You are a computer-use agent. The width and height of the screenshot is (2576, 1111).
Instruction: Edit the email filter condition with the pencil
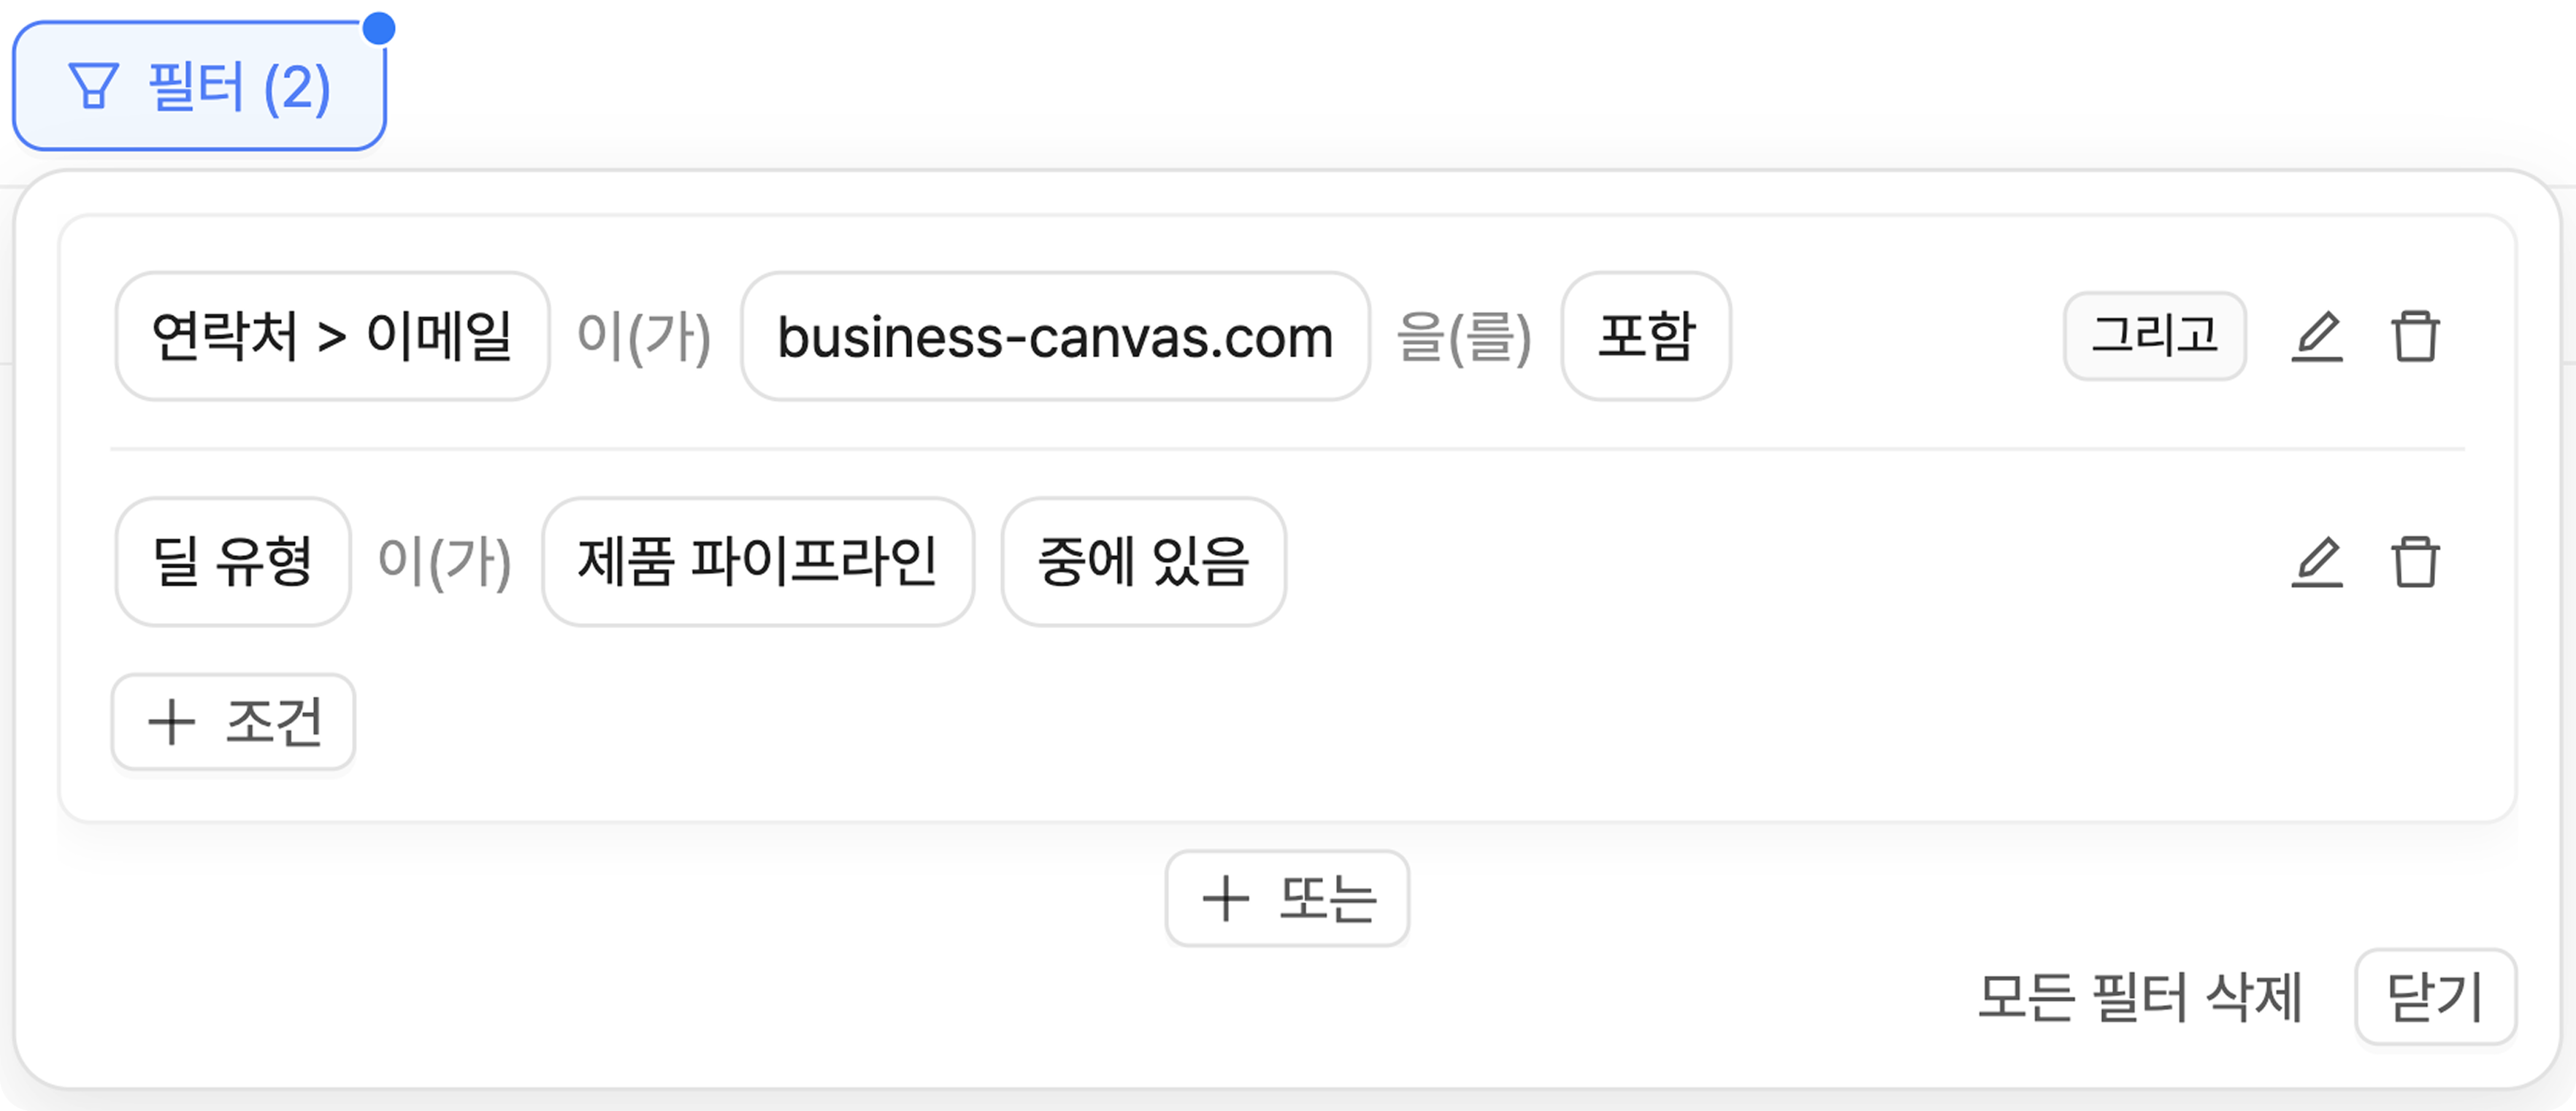(x=2316, y=336)
